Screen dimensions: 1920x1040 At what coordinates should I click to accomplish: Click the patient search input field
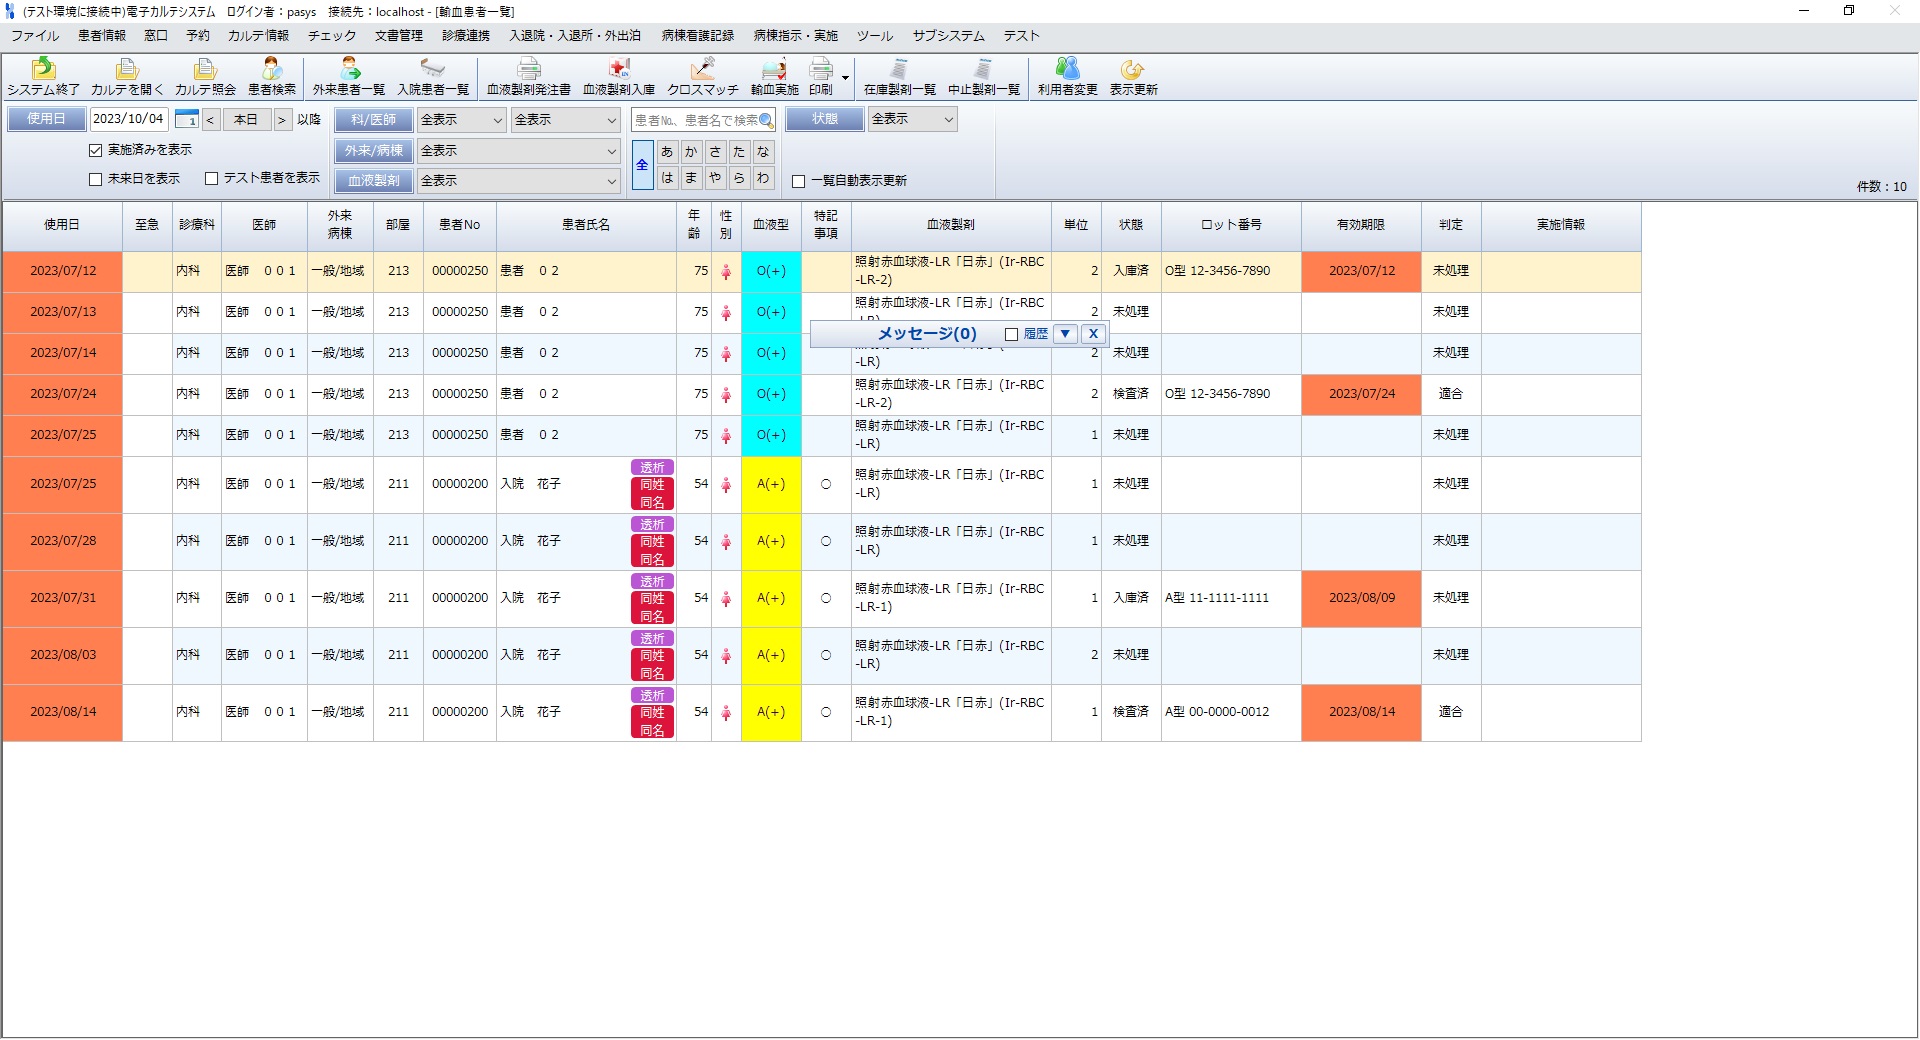(x=696, y=120)
